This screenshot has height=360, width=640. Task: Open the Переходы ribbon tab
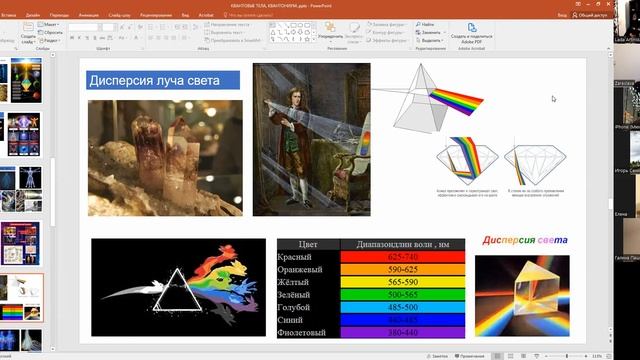[x=60, y=15]
